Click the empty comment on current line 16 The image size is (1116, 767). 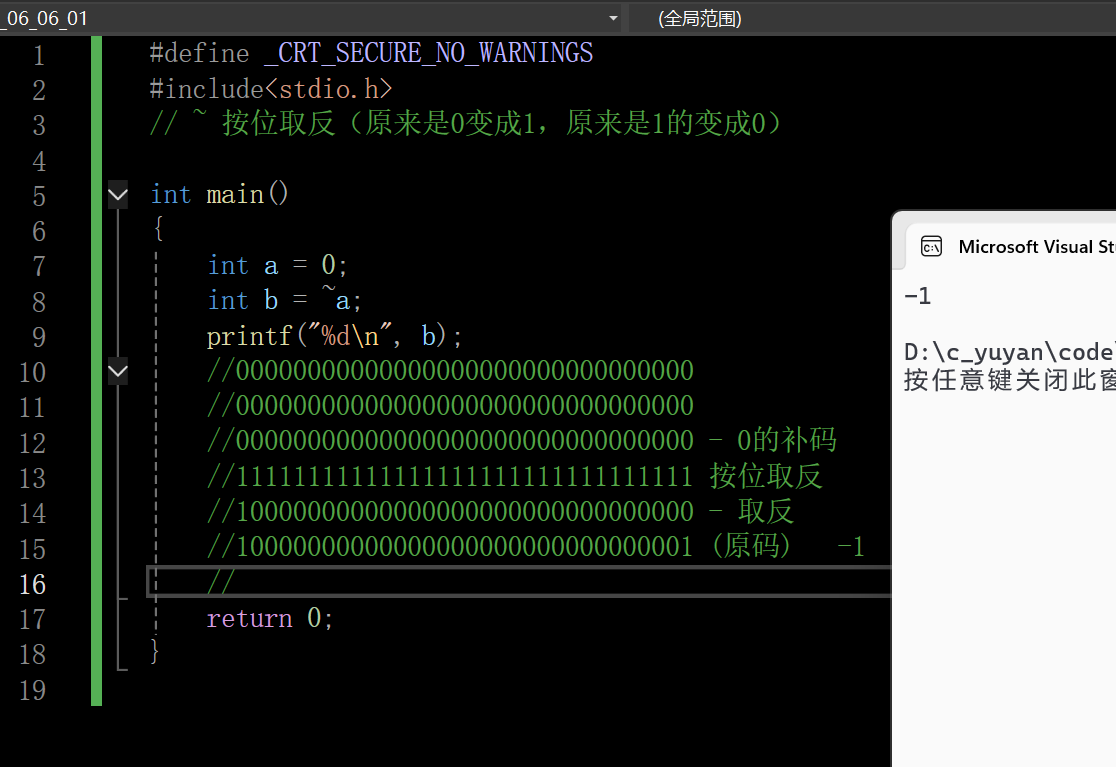[221, 582]
